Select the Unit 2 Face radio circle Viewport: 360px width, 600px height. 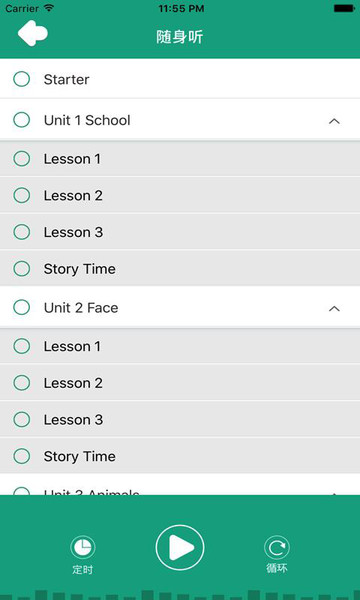pos(21,307)
